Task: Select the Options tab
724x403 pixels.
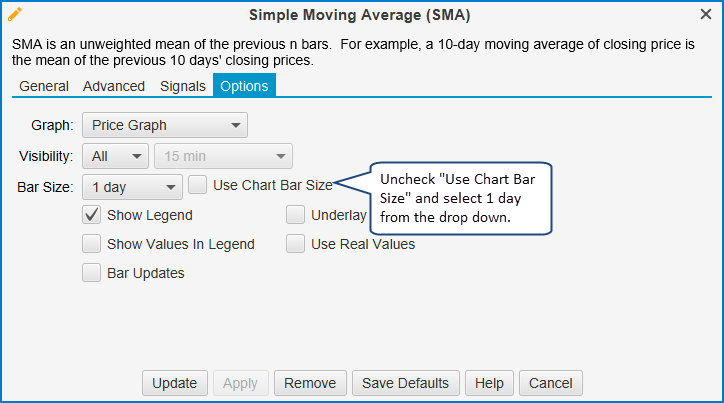Action: (244, 86)
